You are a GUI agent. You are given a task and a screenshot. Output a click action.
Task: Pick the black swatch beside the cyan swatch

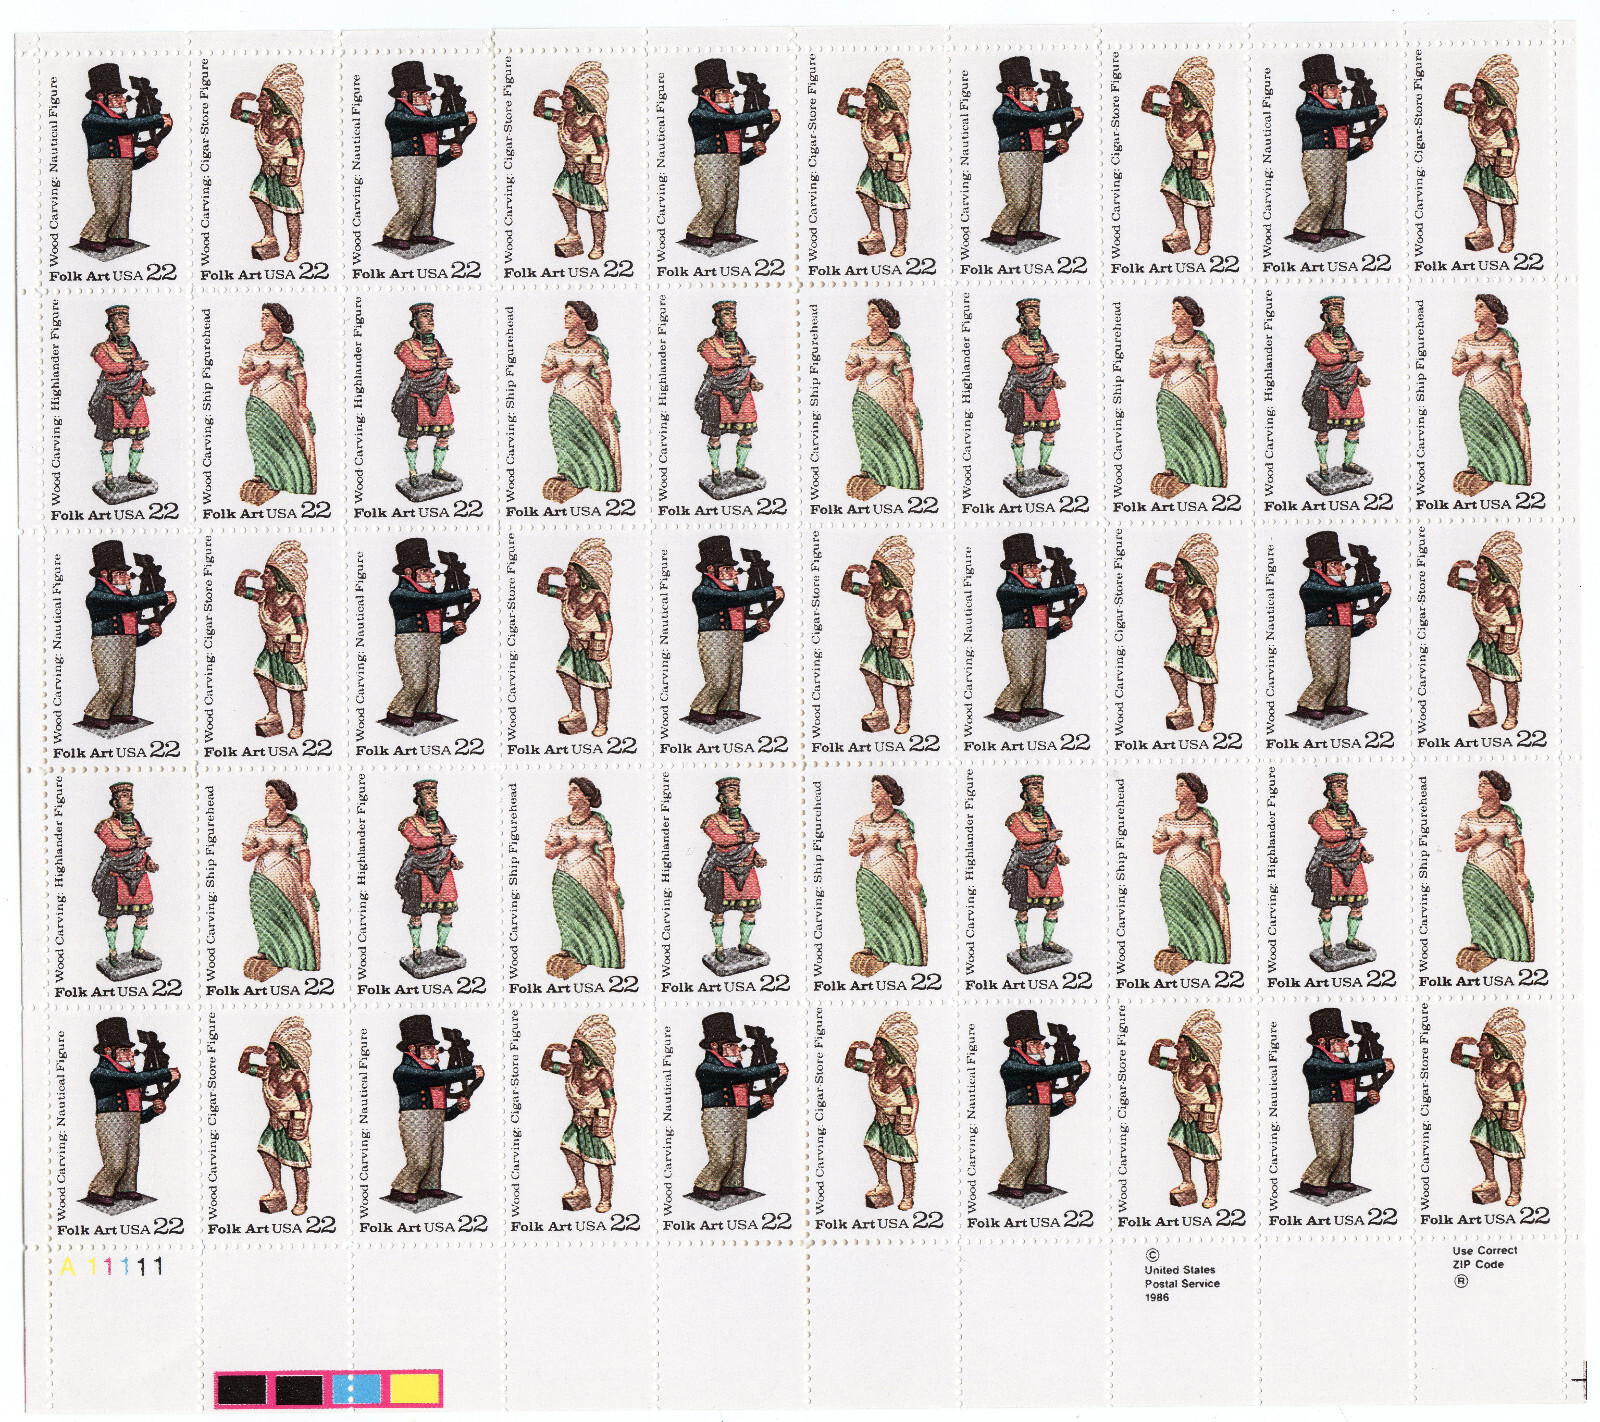(299, 1389)
